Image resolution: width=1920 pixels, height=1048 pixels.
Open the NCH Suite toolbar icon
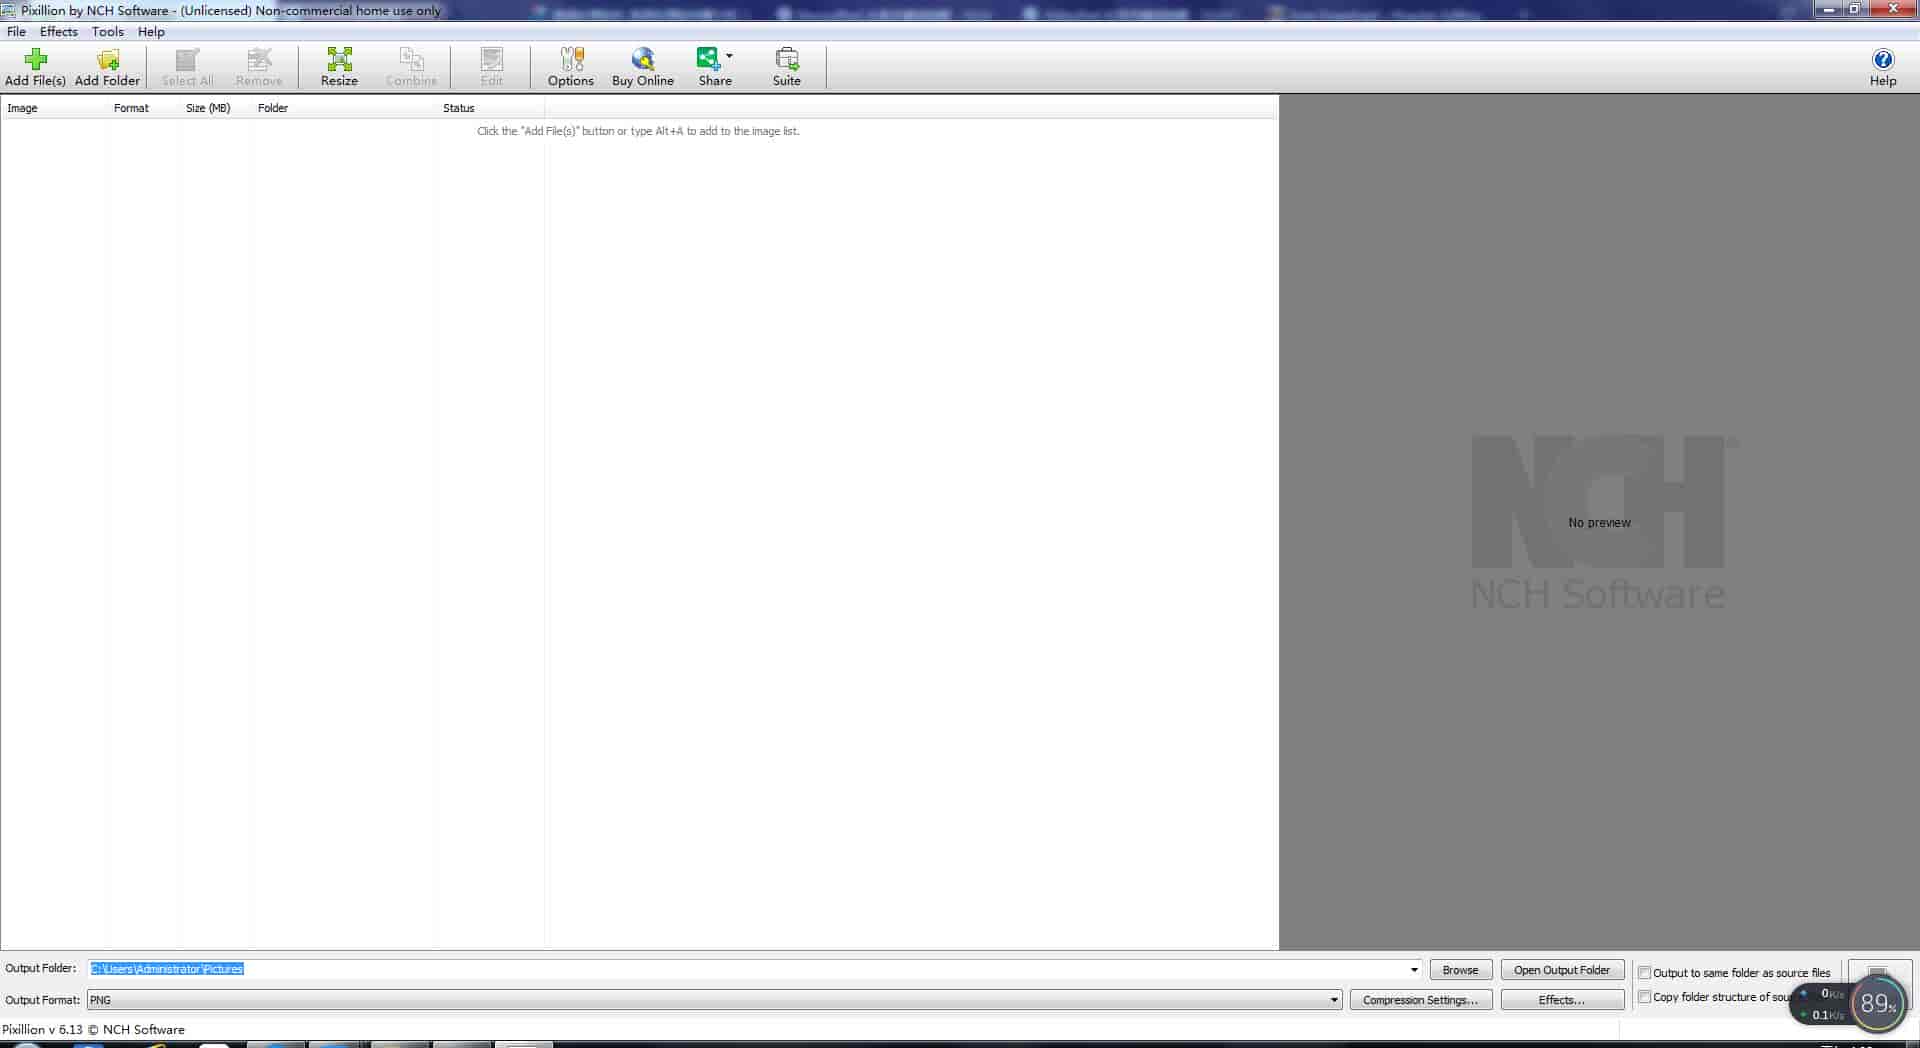(x=786, y=60)
